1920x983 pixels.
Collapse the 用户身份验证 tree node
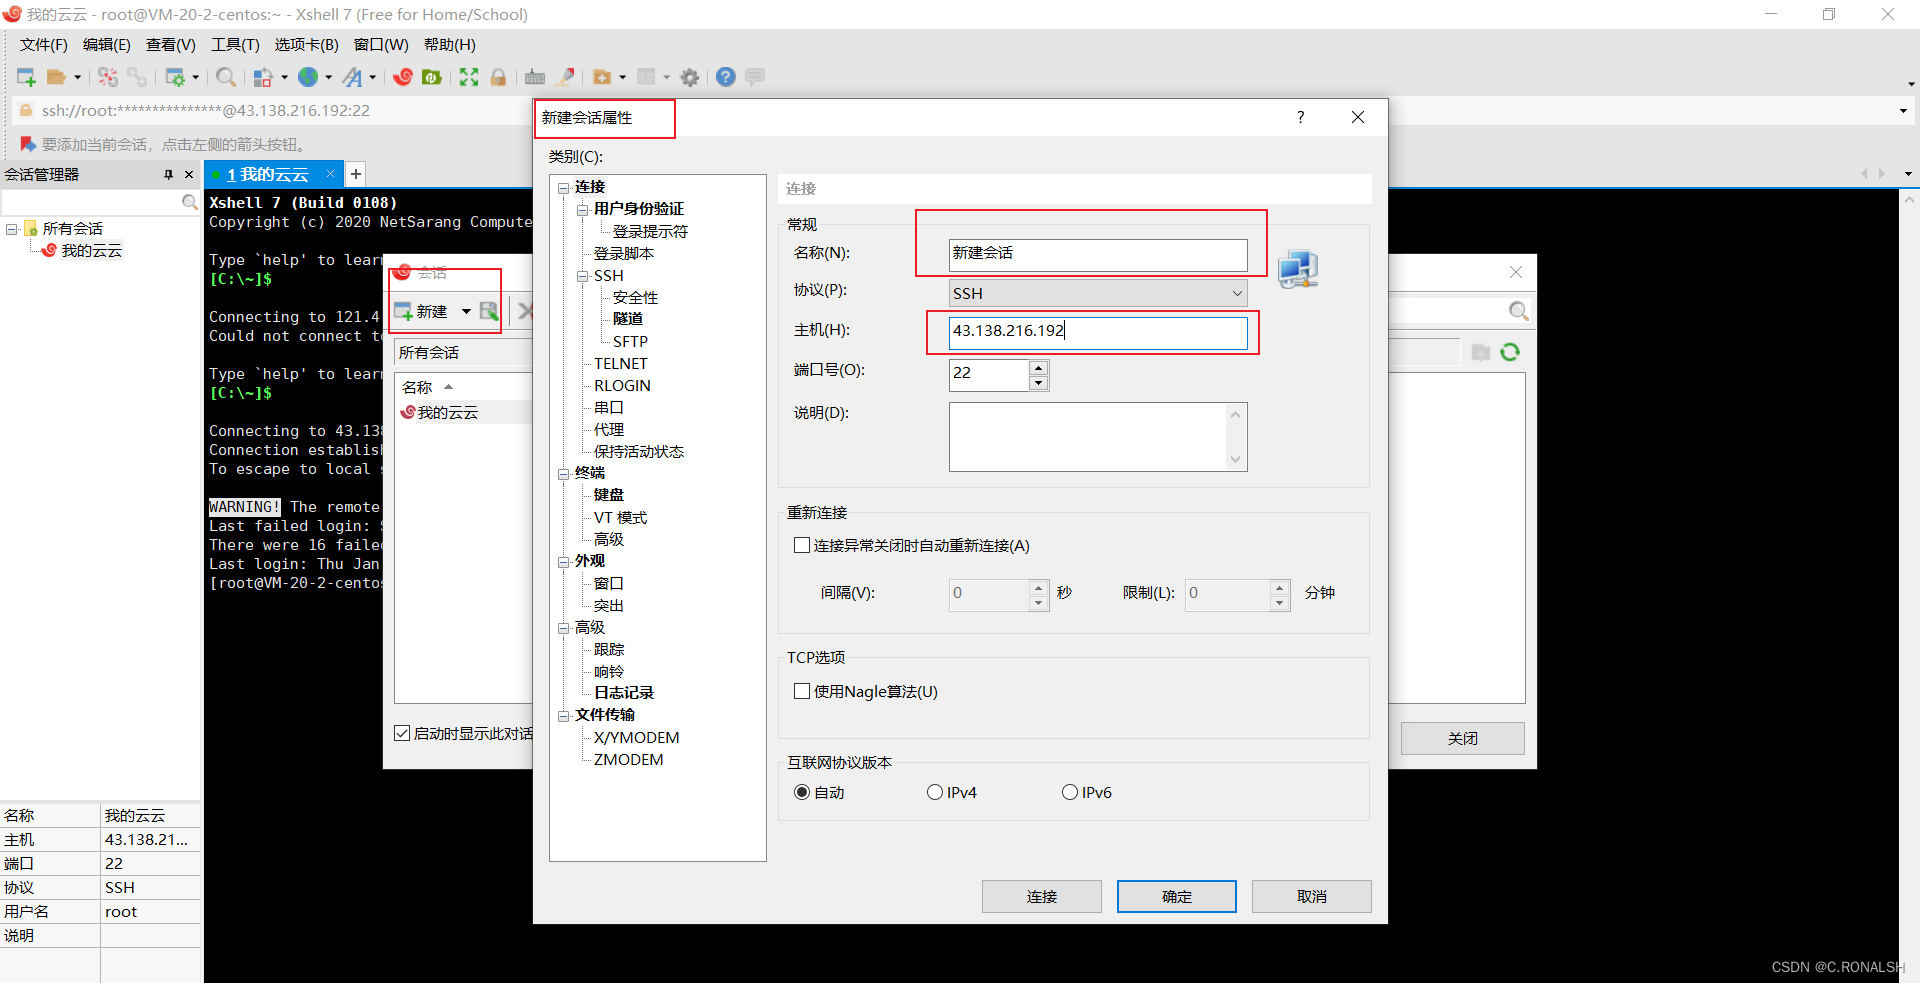coord(582,209)
